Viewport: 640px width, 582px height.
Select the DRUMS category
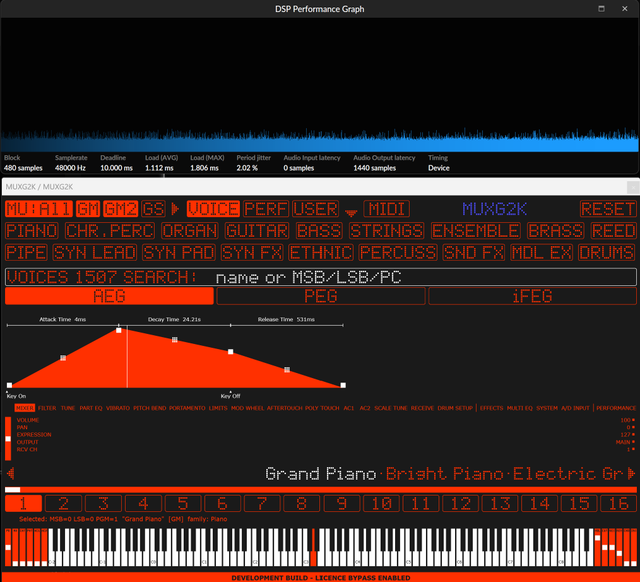click(x=607, y=252)
